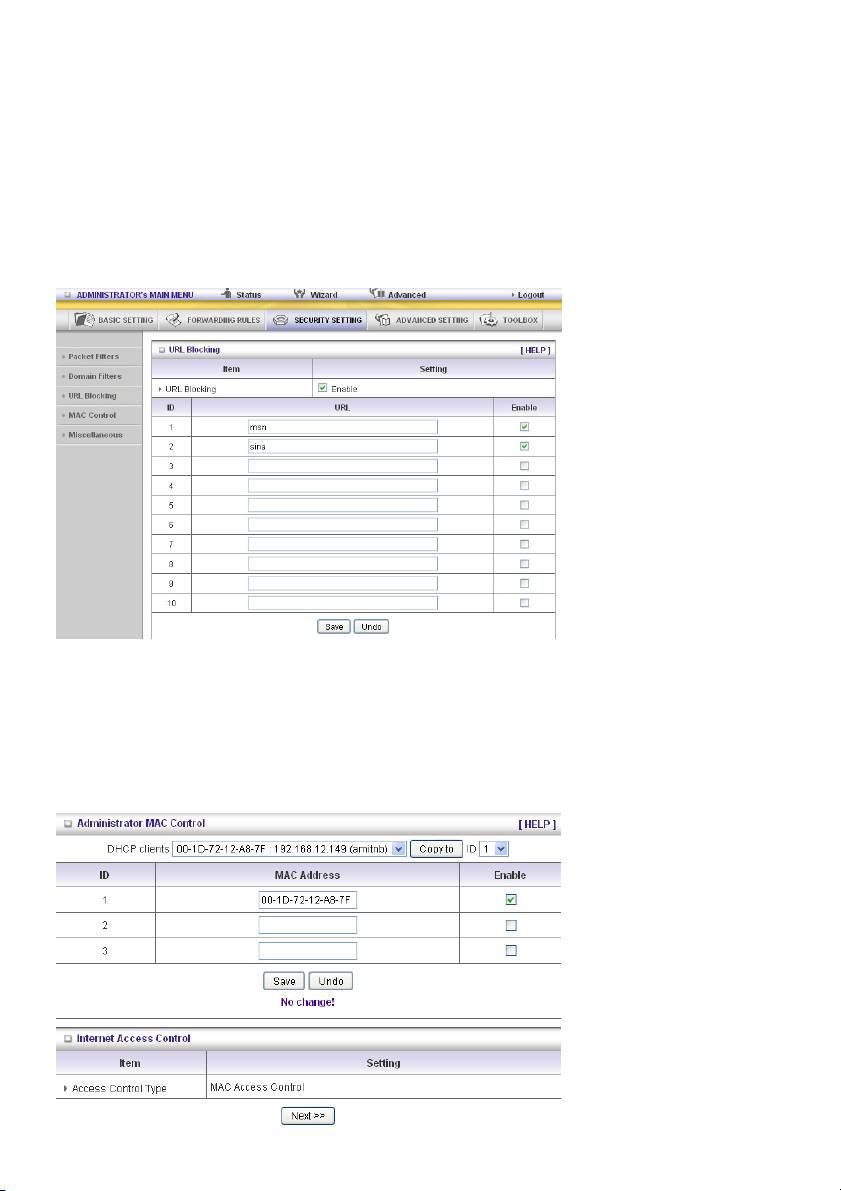This screenshot has width=841, height=1191.
Task: Open the Toolbox tab icon
Action: click(x=490, y=321)
